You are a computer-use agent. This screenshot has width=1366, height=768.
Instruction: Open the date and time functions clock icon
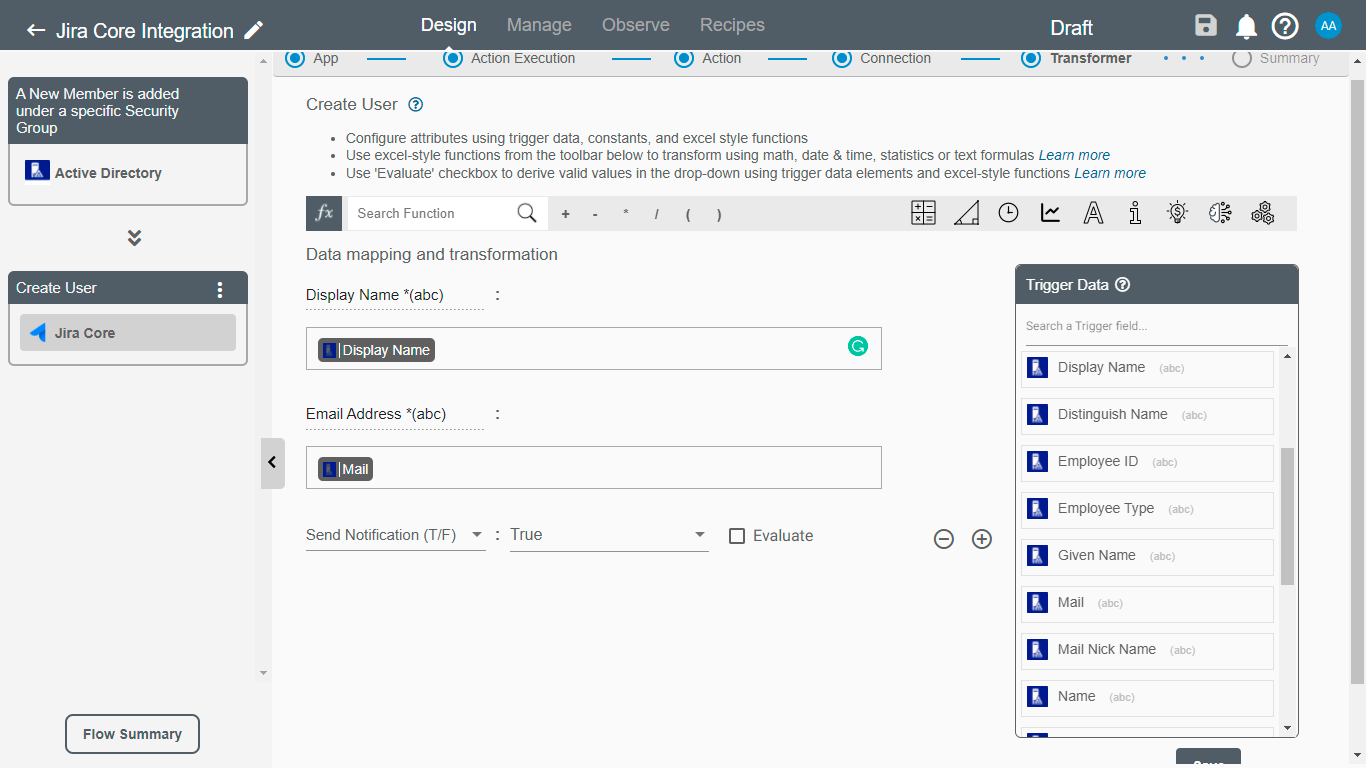[x=1008, y=213]
